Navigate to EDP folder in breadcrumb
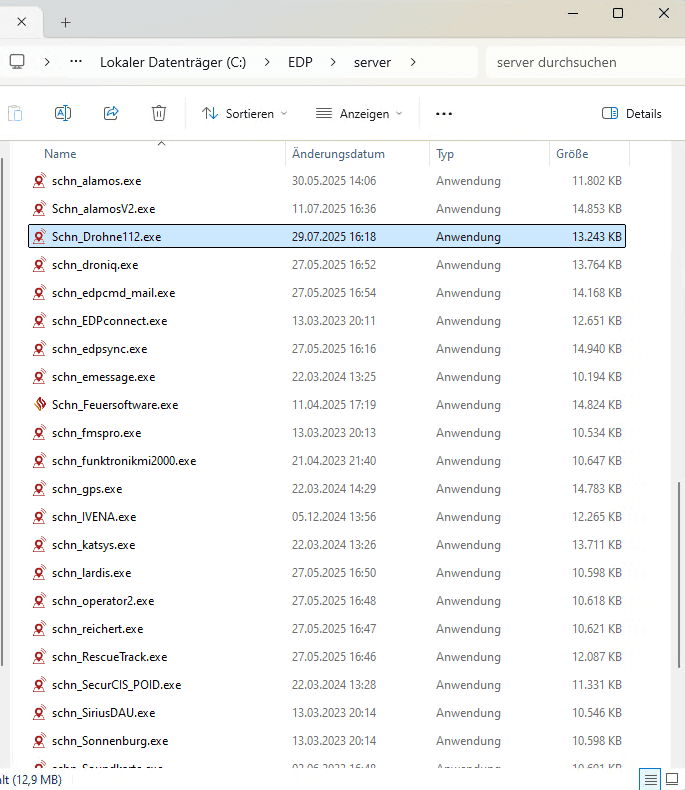This screenshot has width=685, height=790. point(300,62)
